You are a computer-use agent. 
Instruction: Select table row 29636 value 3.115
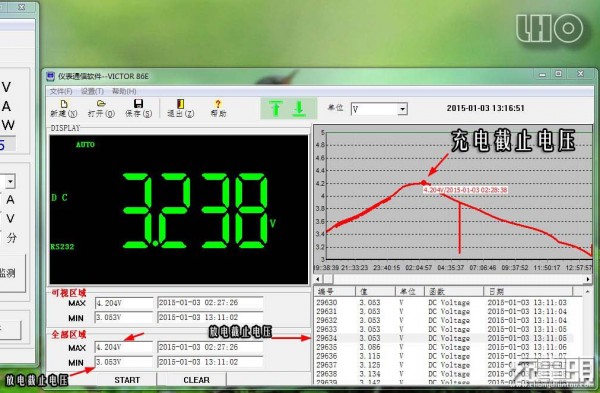click(444, 356)
